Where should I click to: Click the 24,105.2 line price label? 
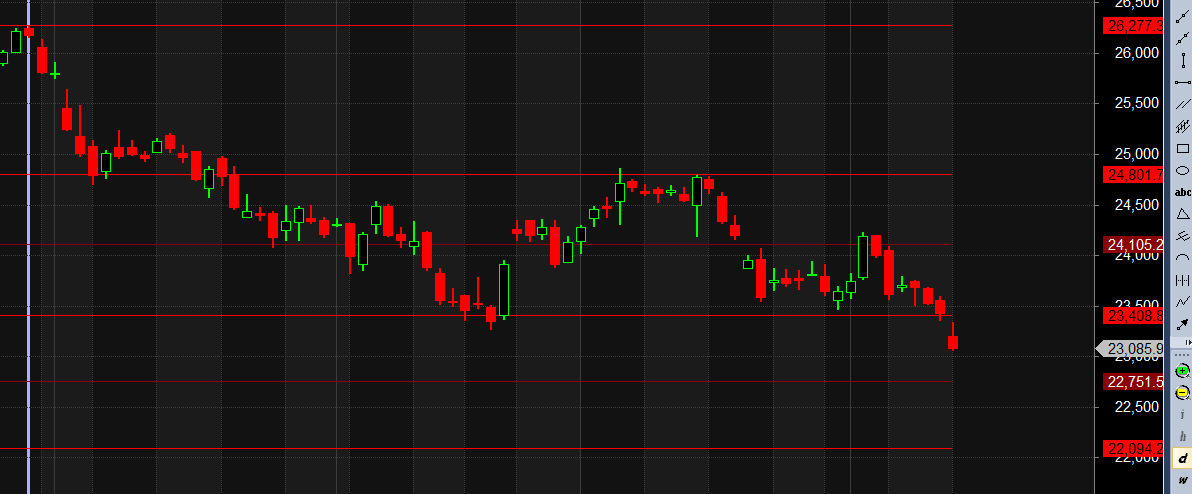[x=1133, y=245]
